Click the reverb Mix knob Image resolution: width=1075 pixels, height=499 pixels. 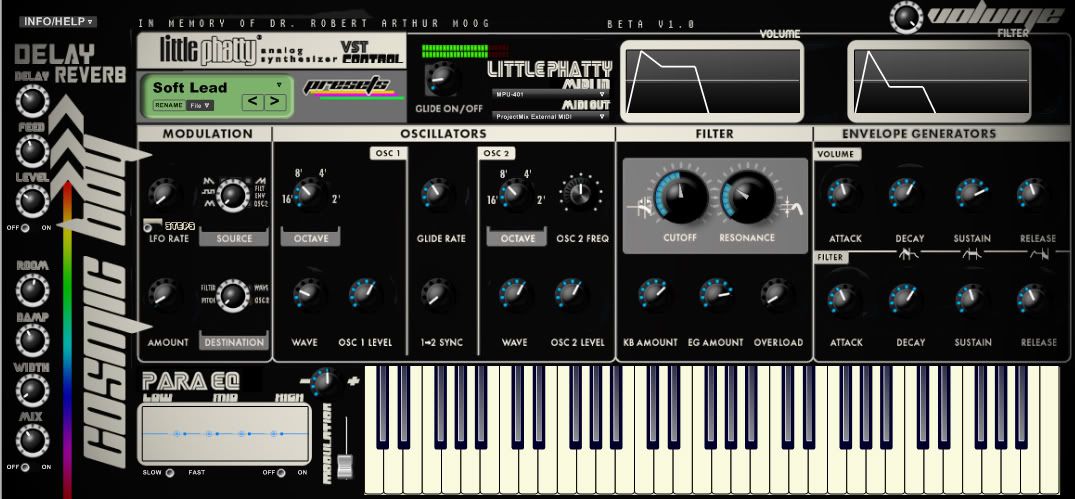pos(32,441)
